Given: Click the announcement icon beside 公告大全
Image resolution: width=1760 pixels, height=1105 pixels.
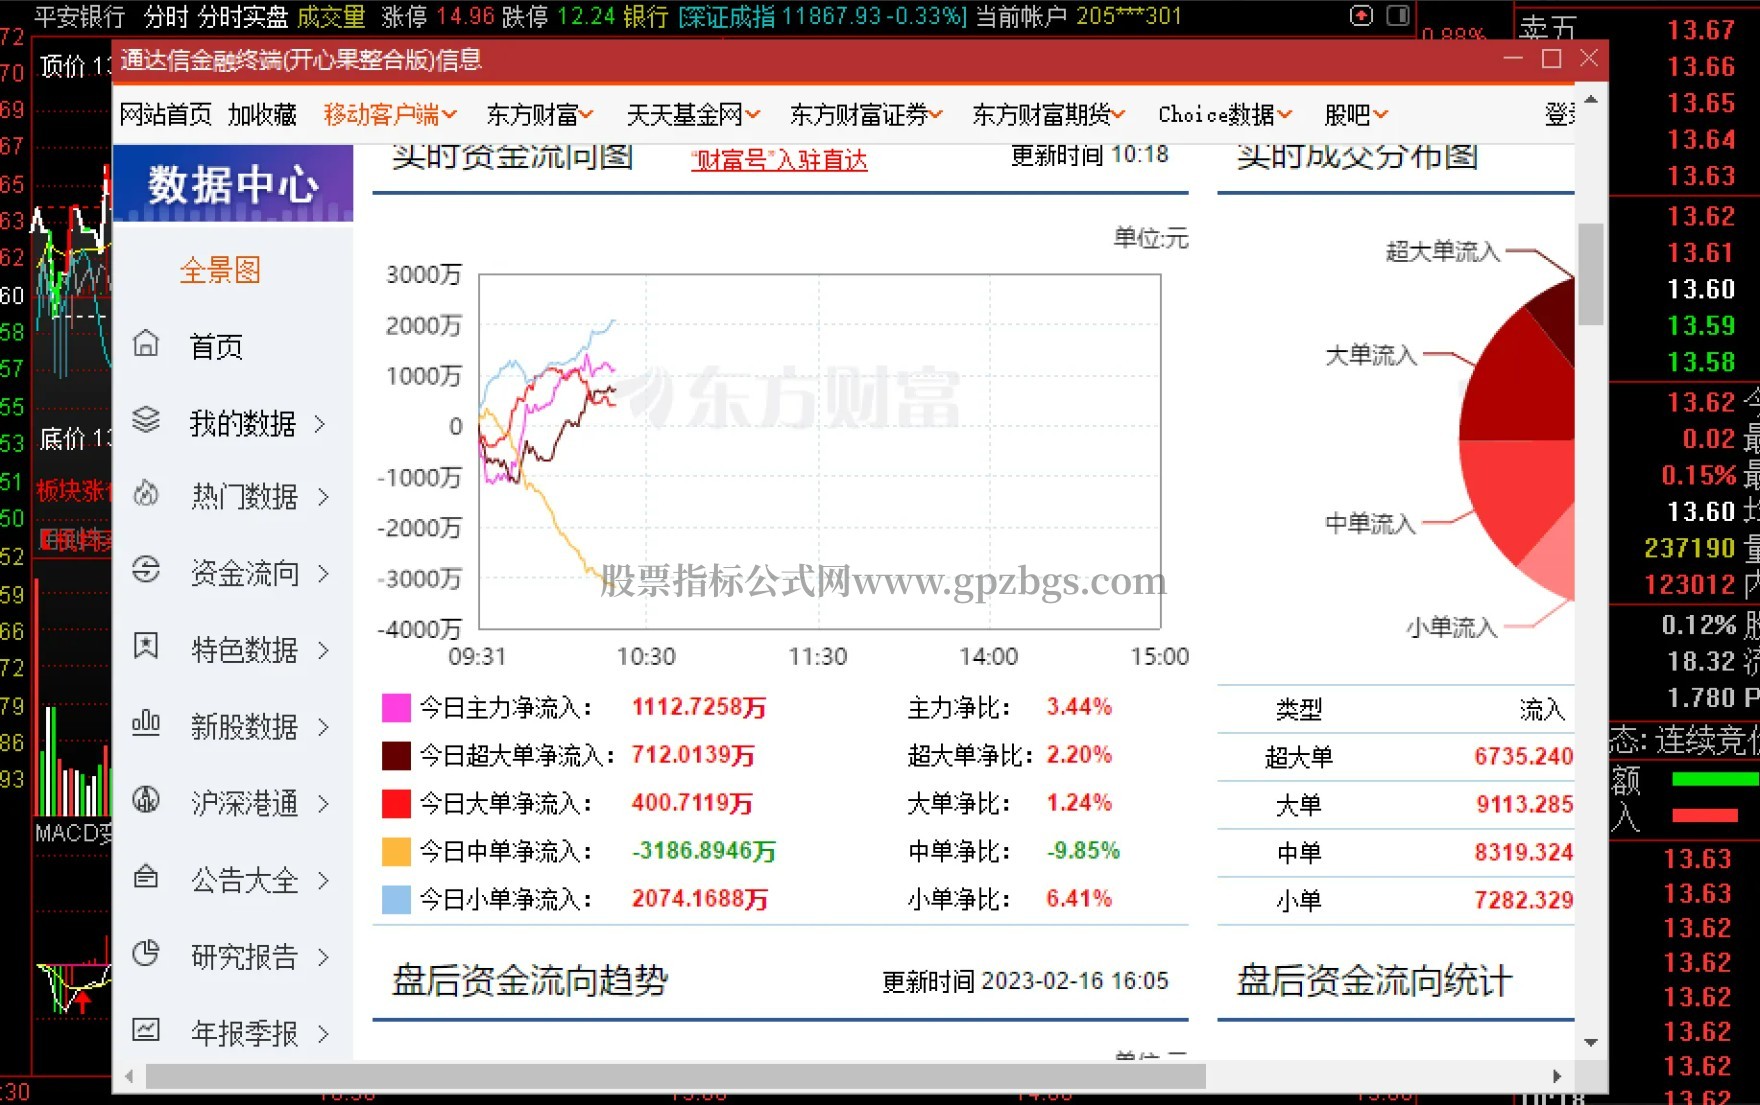Looking at the screenshot, I should tap(146, 877).
